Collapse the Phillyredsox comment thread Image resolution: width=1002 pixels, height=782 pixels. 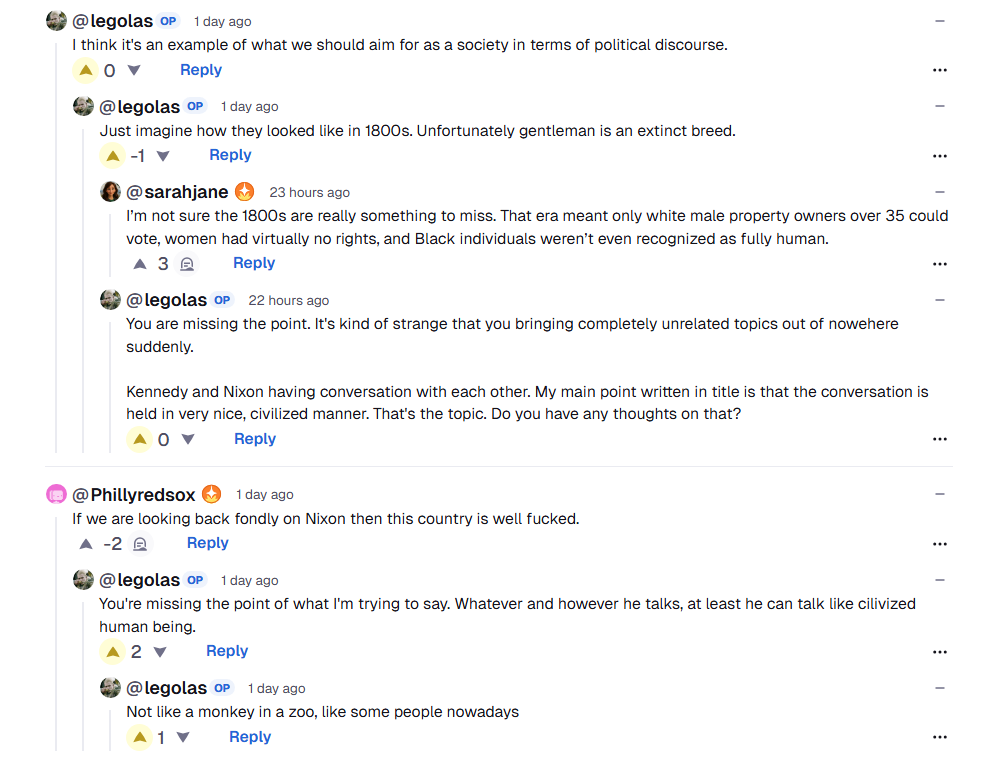click(x=939, y=494)
